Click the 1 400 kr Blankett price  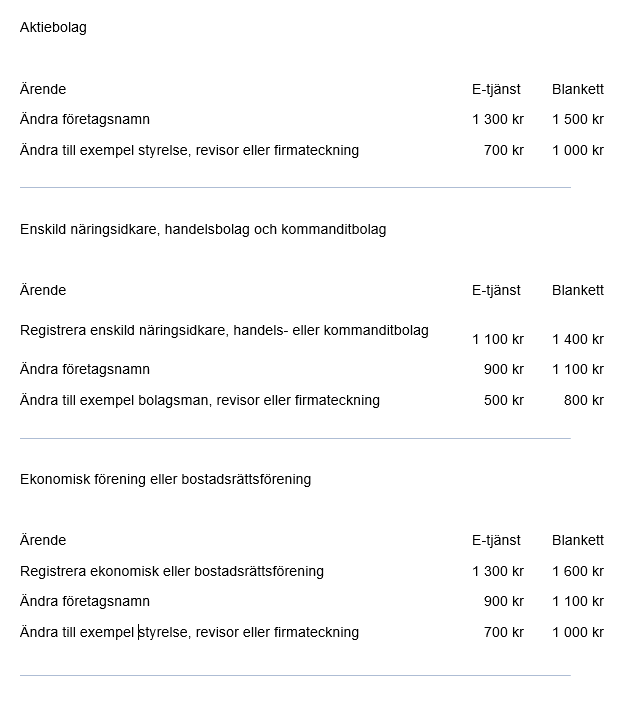coord(577,339)
